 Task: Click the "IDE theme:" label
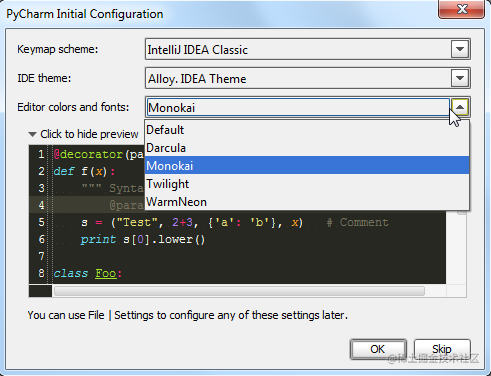[x=44, y=78]
